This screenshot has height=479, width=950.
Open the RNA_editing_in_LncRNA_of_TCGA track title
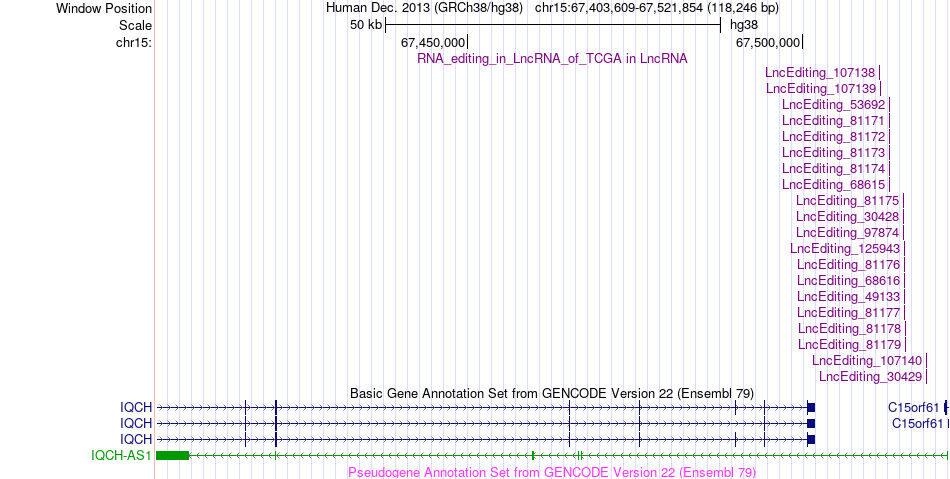(x=552, y=59)
